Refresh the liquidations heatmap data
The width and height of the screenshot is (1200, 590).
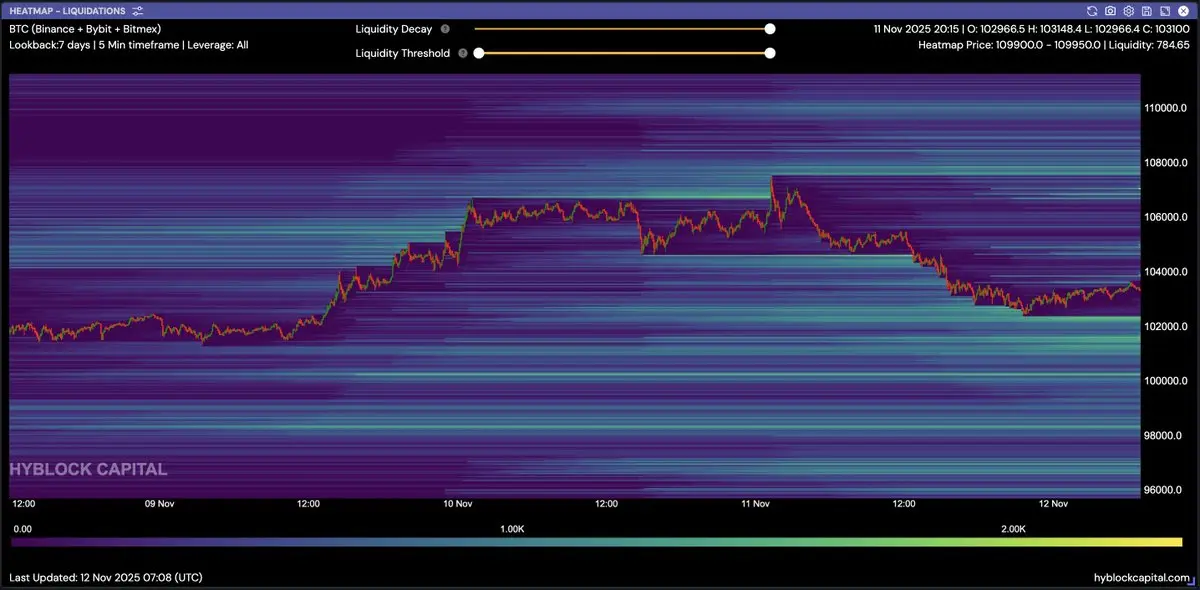[1092, 11]
